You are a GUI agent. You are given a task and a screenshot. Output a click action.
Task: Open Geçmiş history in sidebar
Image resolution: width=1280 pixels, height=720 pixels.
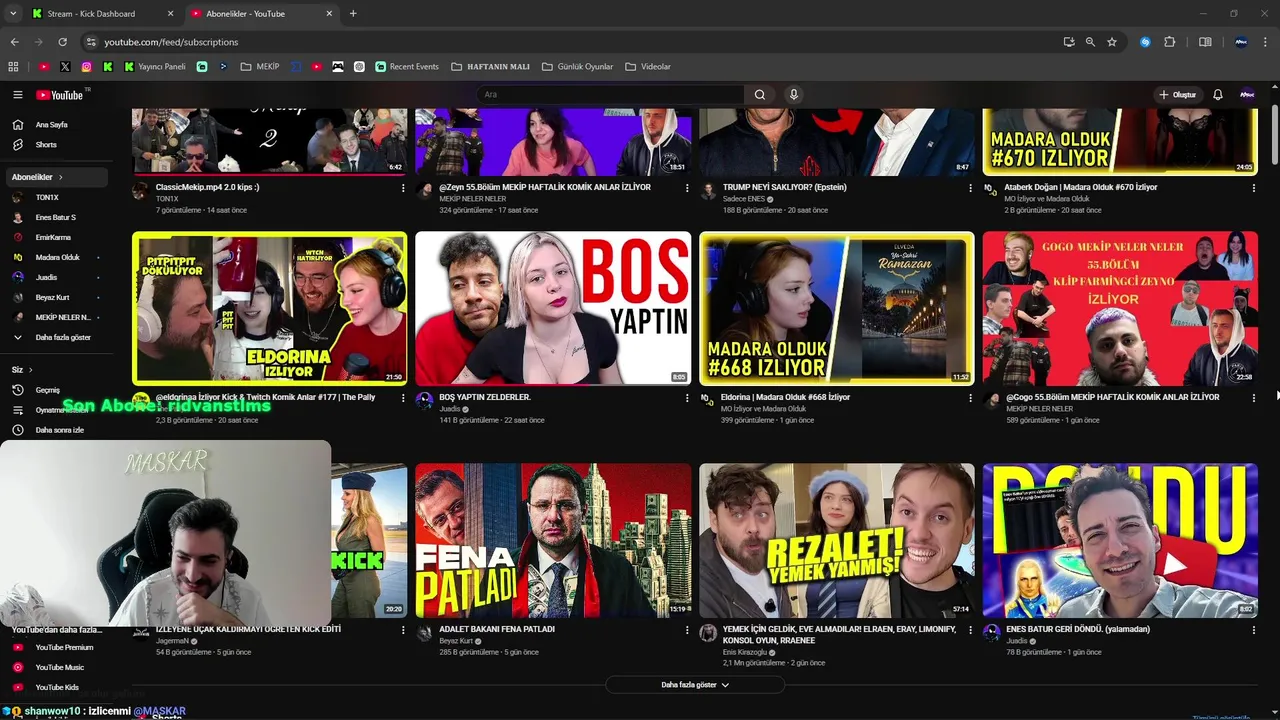coord(48,390)
